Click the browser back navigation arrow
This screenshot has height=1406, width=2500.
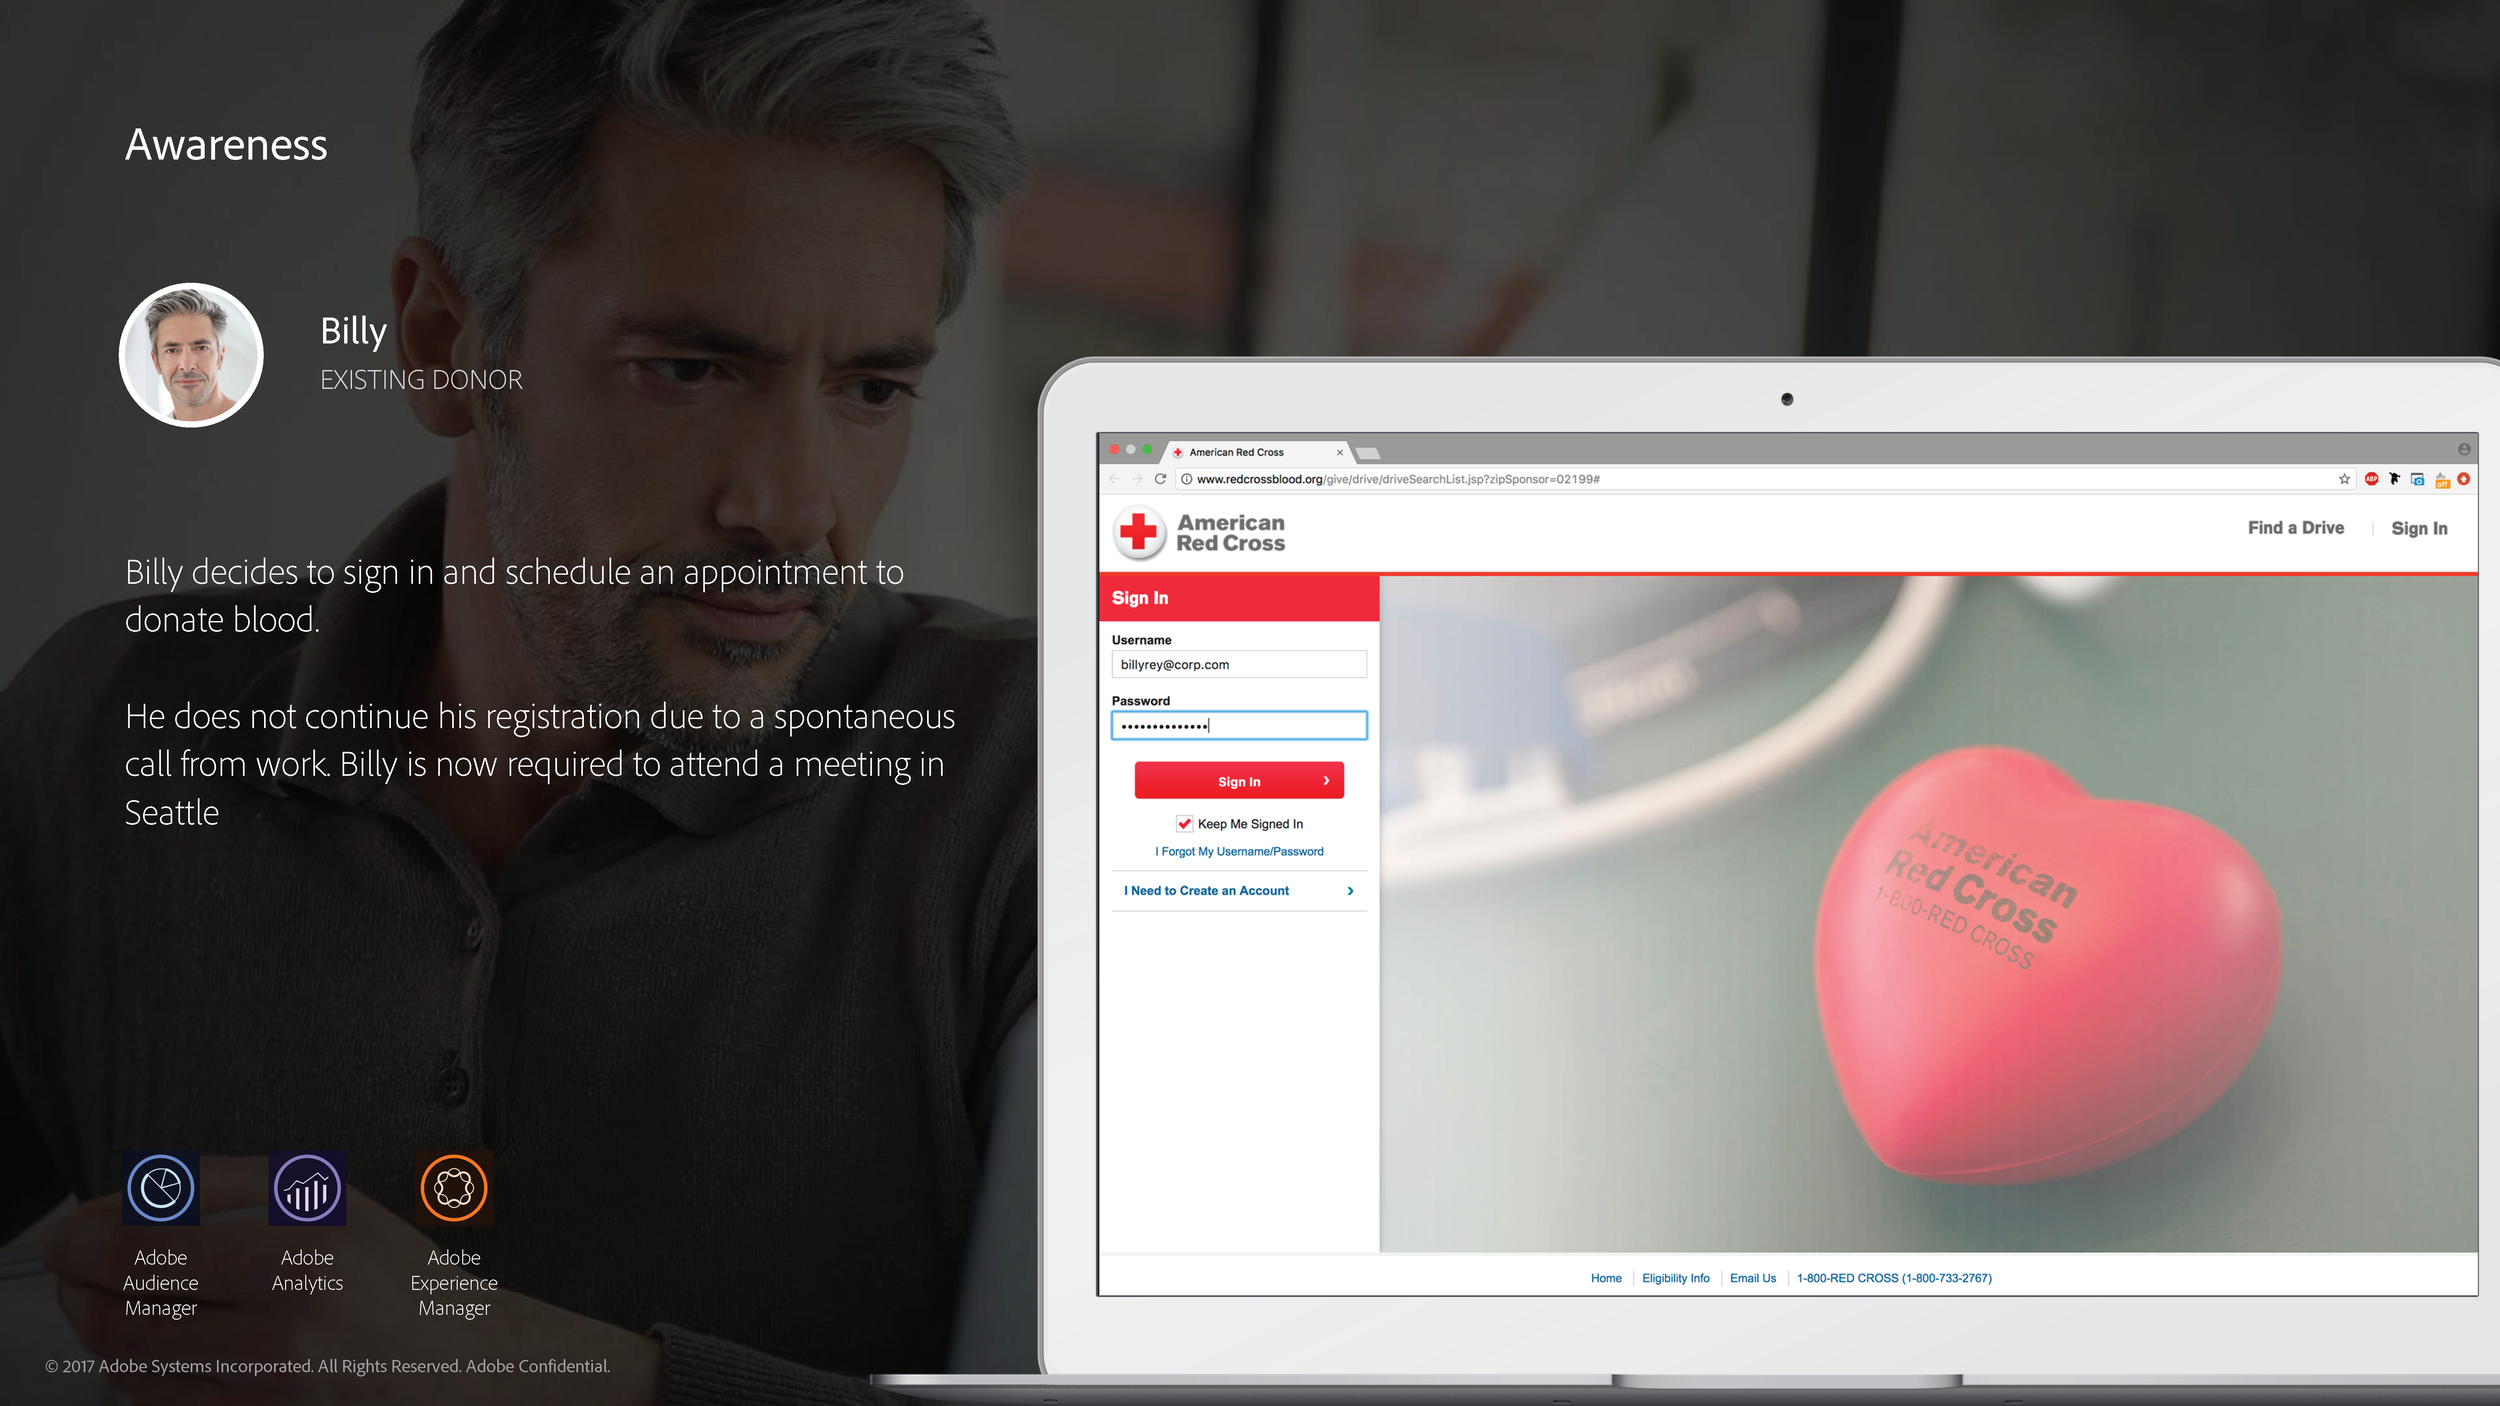pyautogui.click(x=1114, y=479)
